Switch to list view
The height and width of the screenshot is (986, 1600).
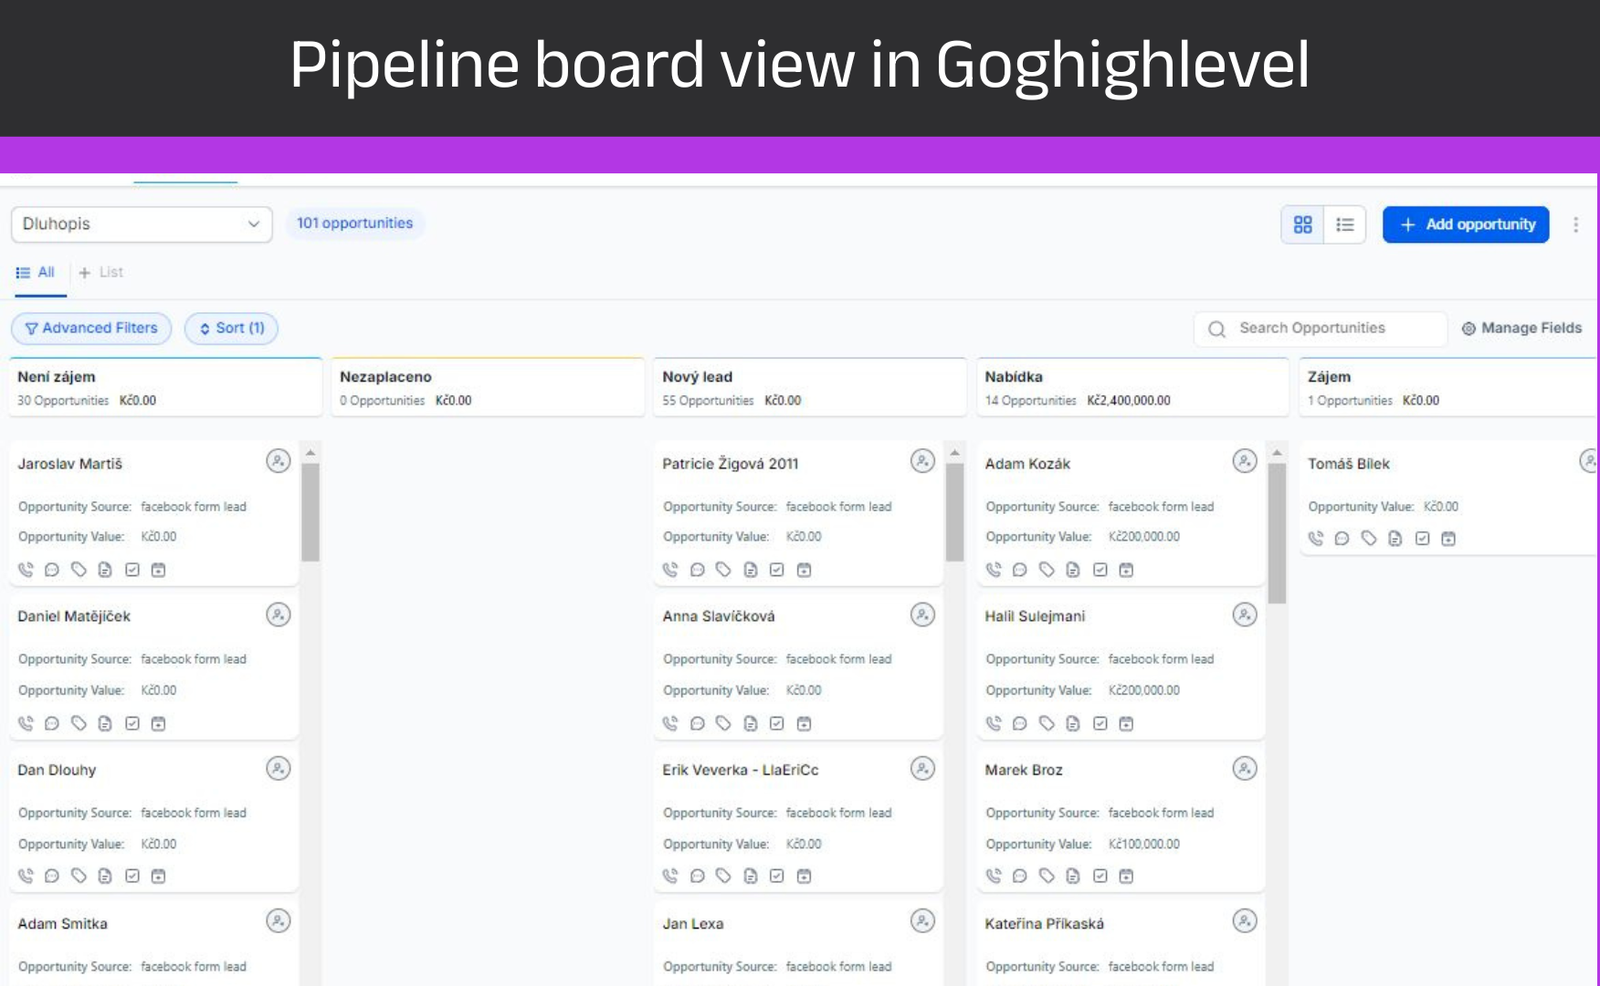point(1345,225)
